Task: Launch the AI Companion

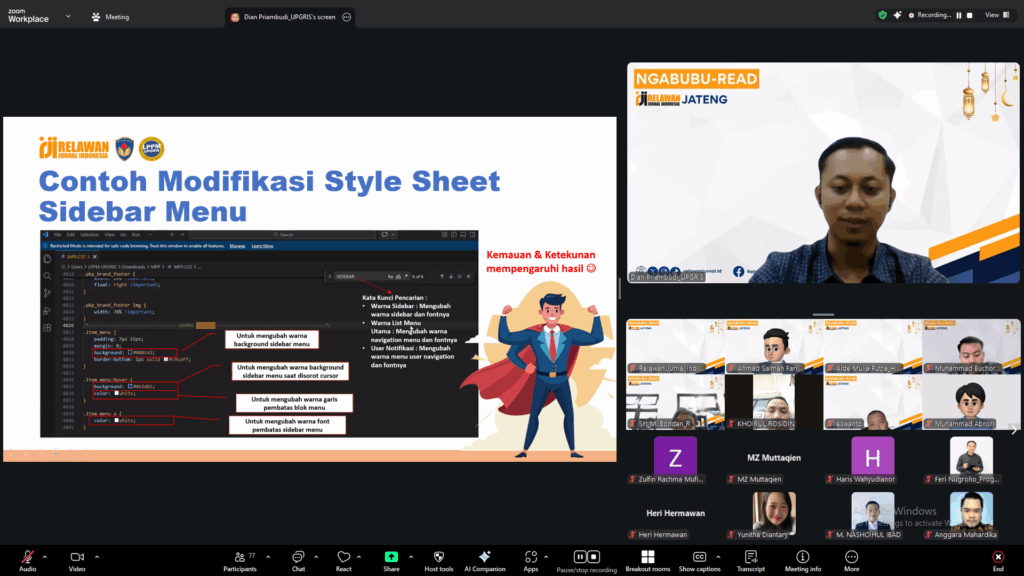Action: pyautogui.click(x=484, y=557)
